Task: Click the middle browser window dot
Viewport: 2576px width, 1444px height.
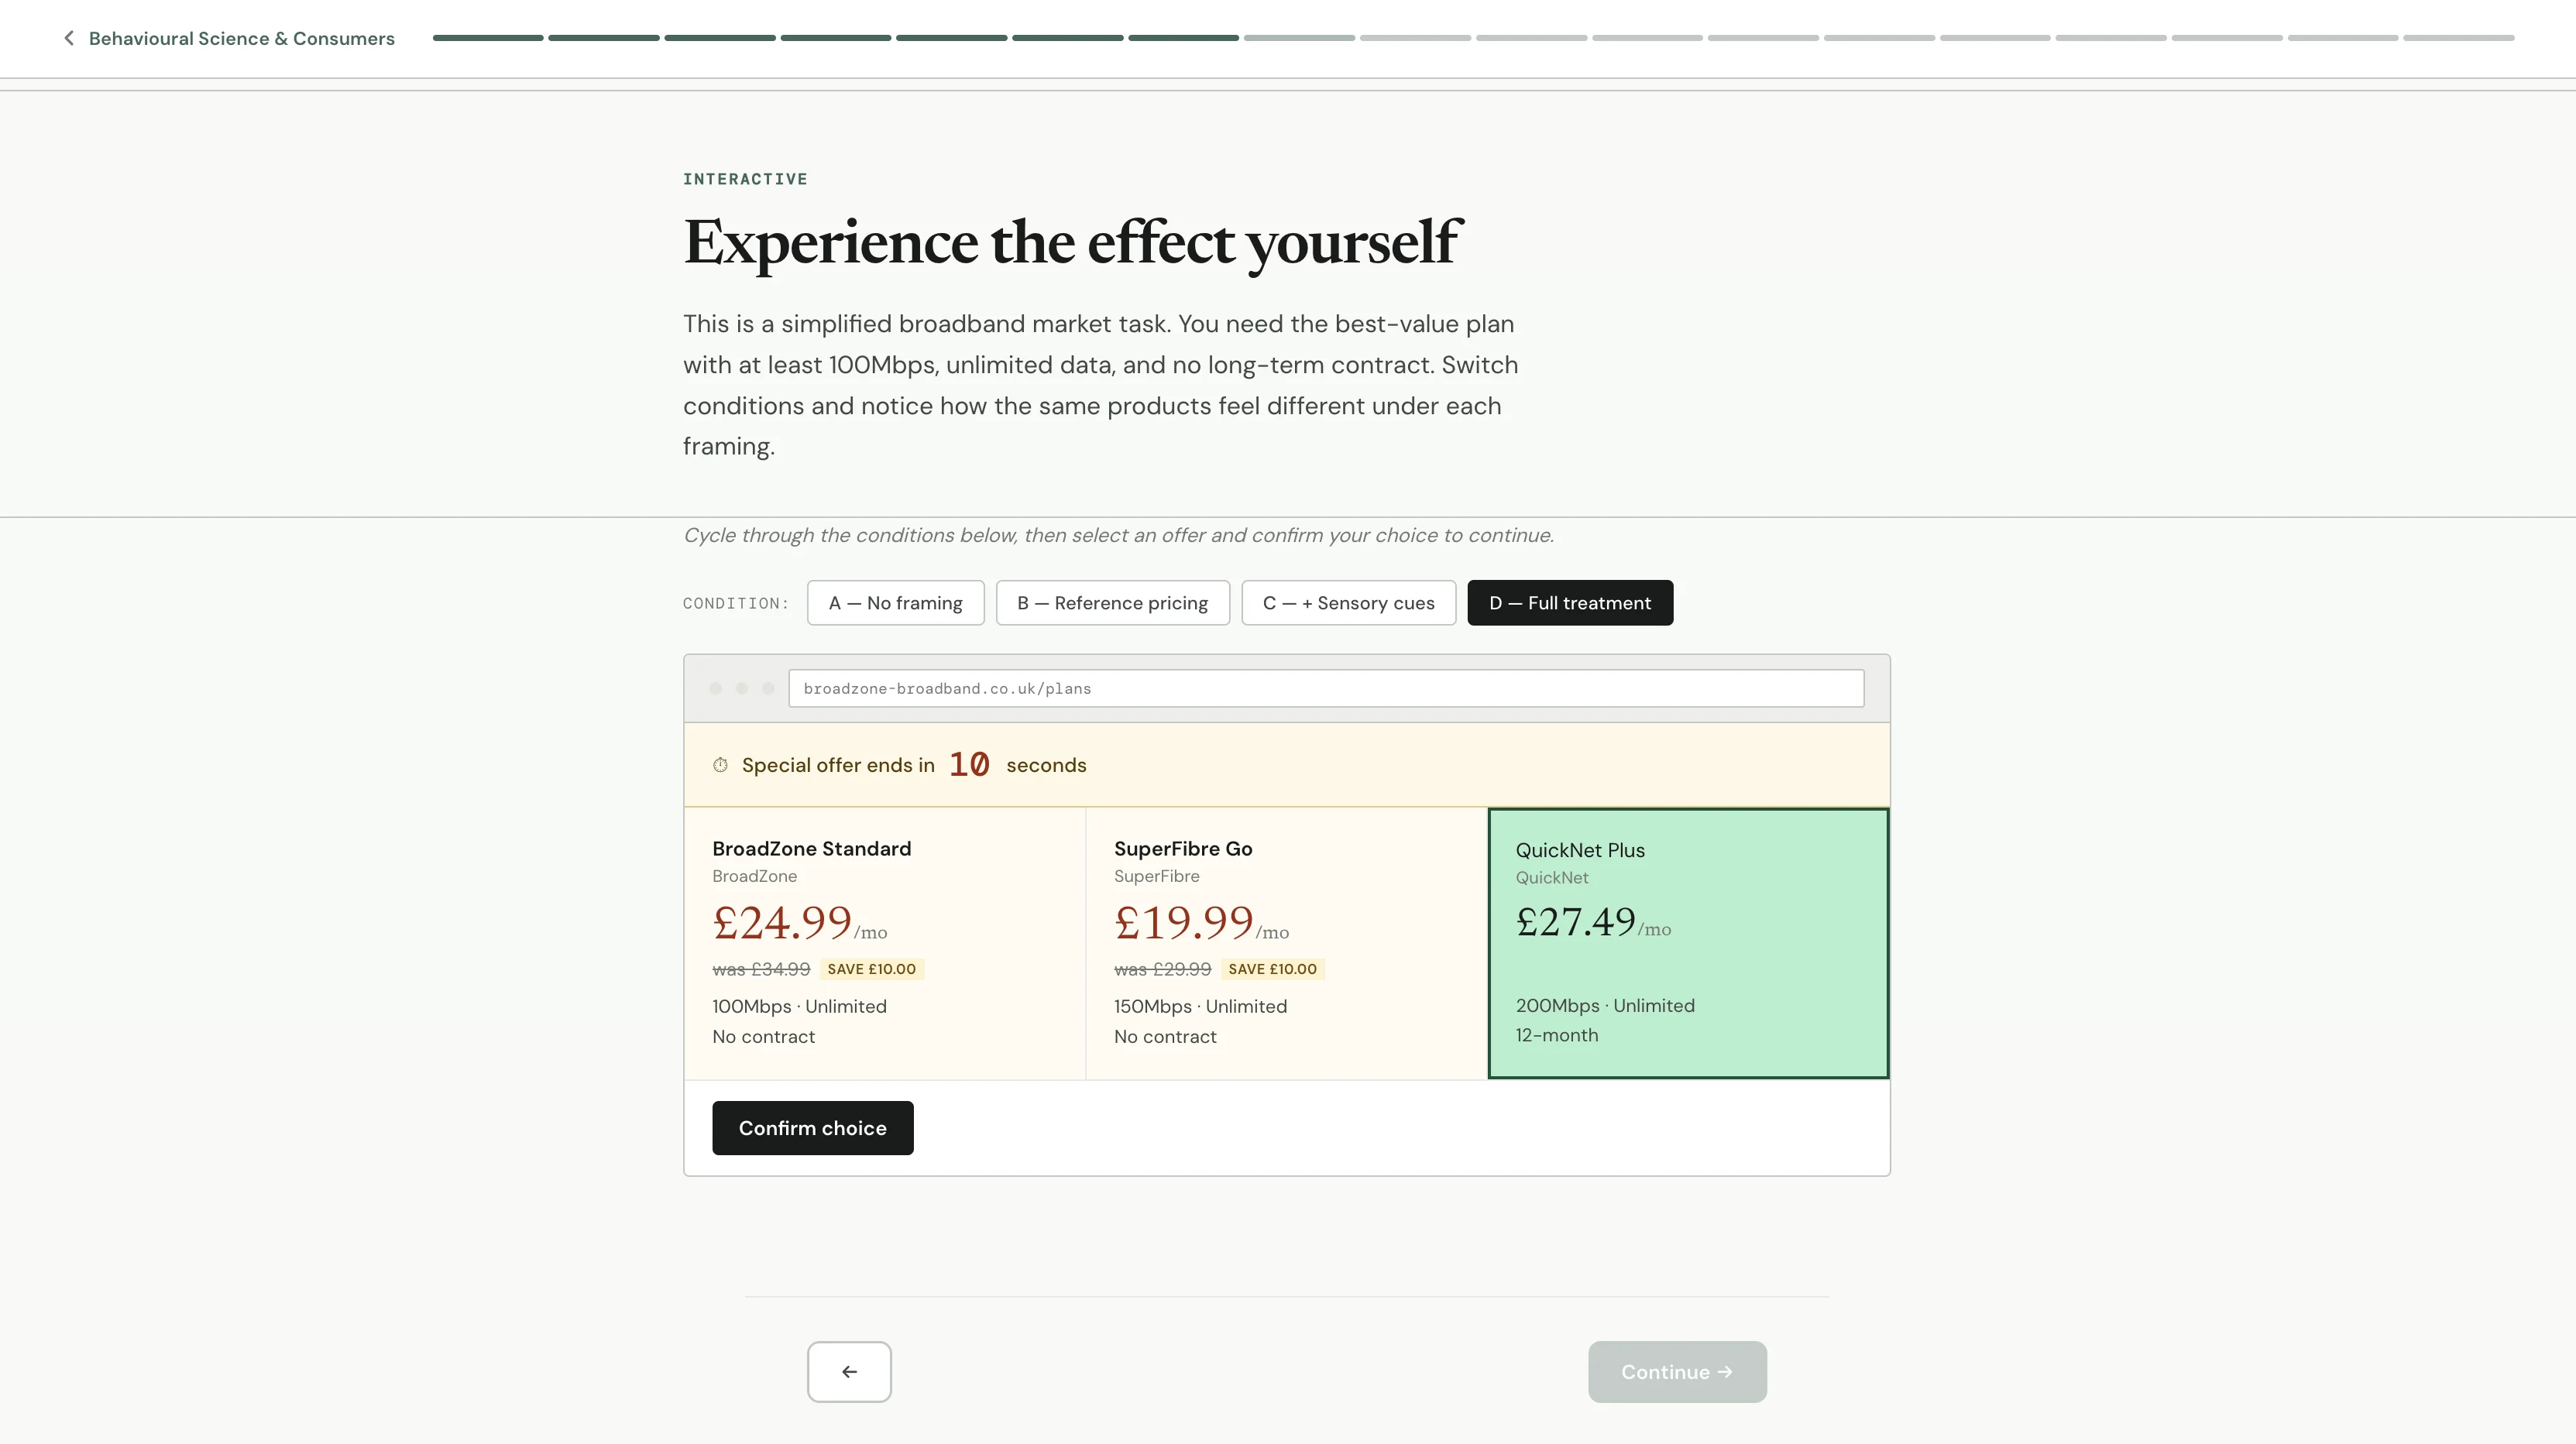Action: point(742,689)
